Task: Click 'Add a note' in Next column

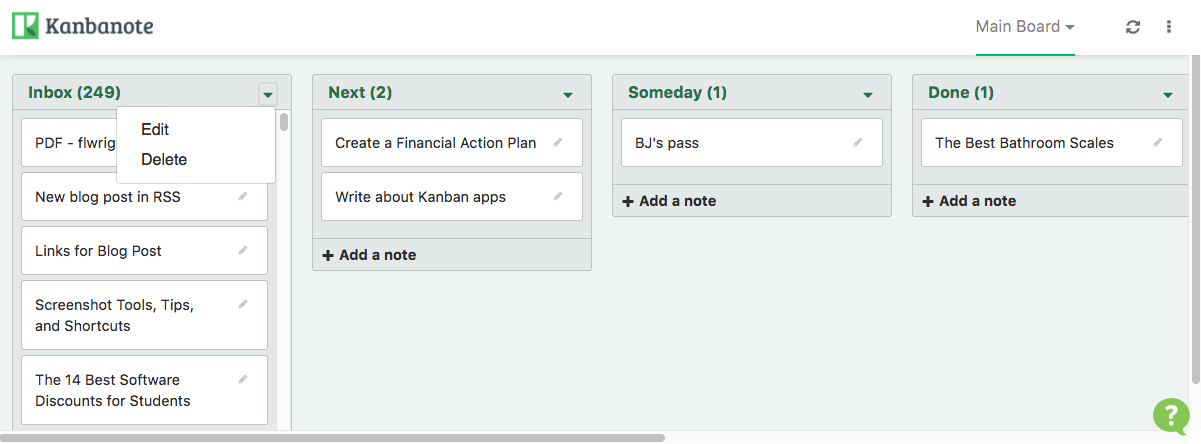Action: 369,255
